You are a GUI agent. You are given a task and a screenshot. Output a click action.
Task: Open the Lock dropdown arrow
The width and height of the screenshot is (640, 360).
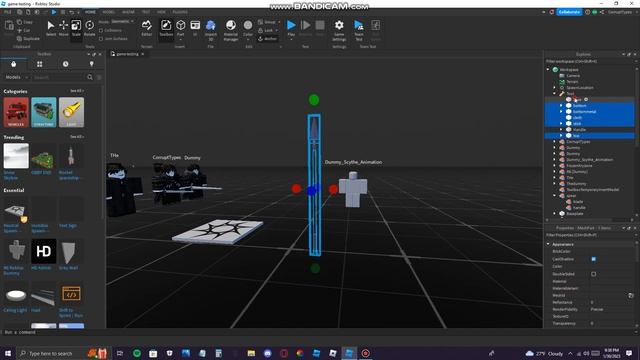[x=276, y=31]
